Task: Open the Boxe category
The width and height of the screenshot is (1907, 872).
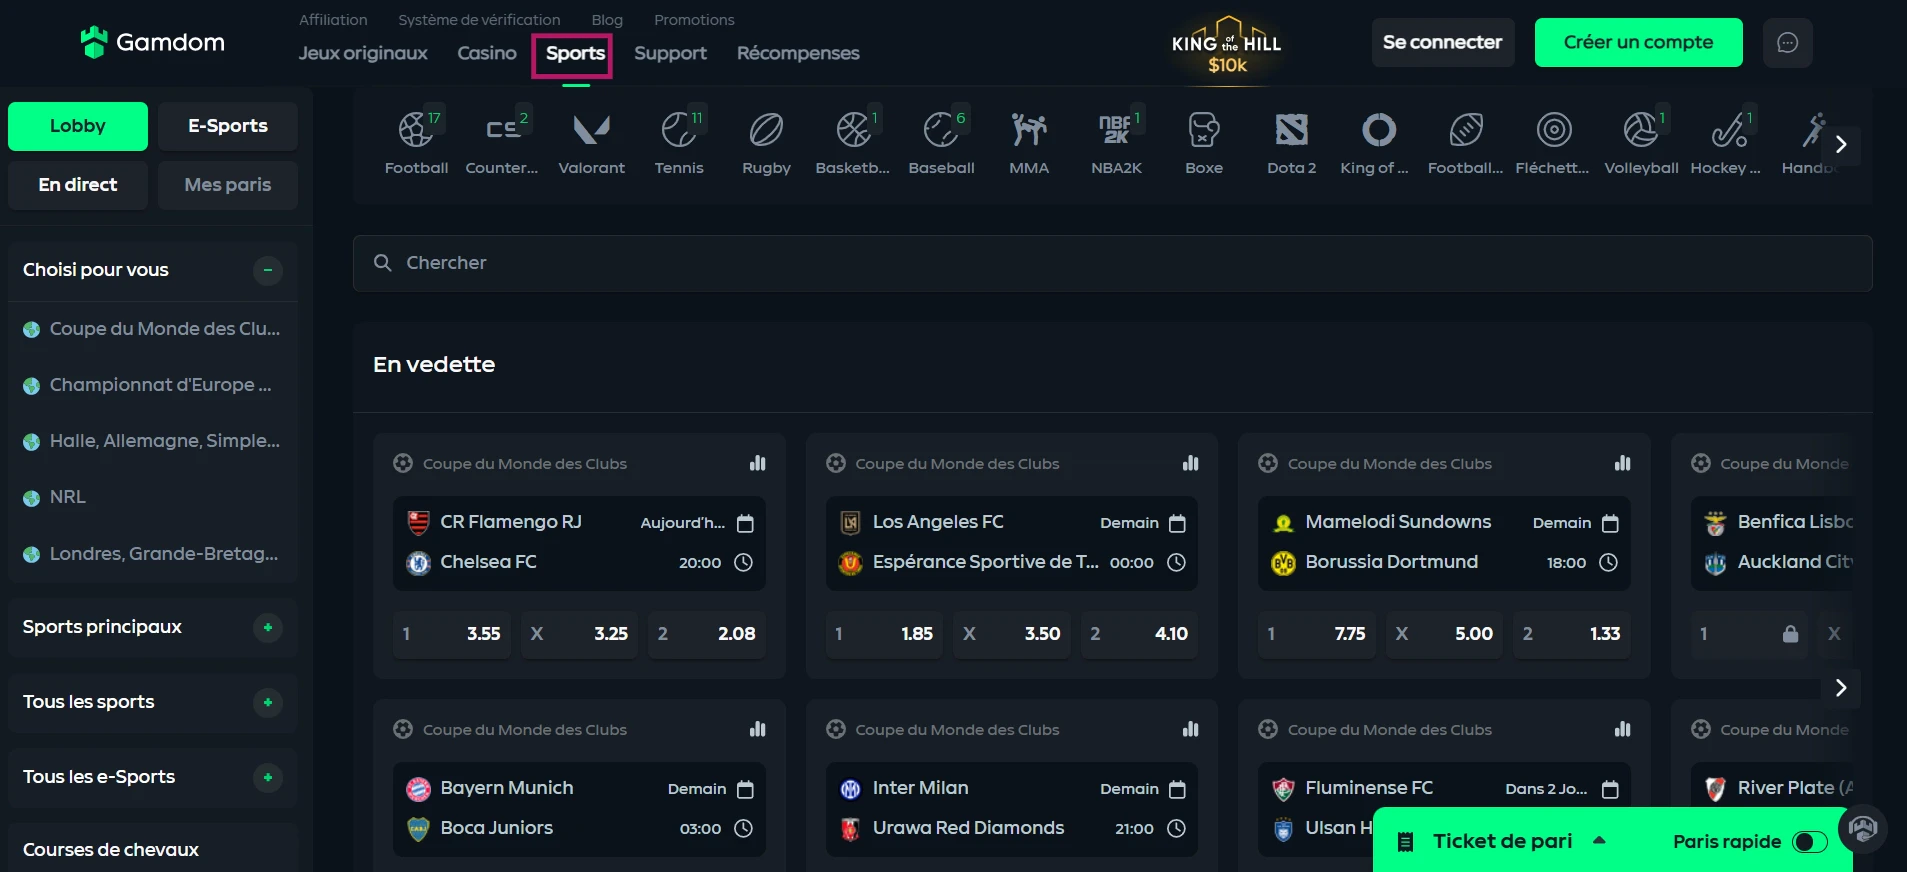Action: click(x=1204, y=142)
